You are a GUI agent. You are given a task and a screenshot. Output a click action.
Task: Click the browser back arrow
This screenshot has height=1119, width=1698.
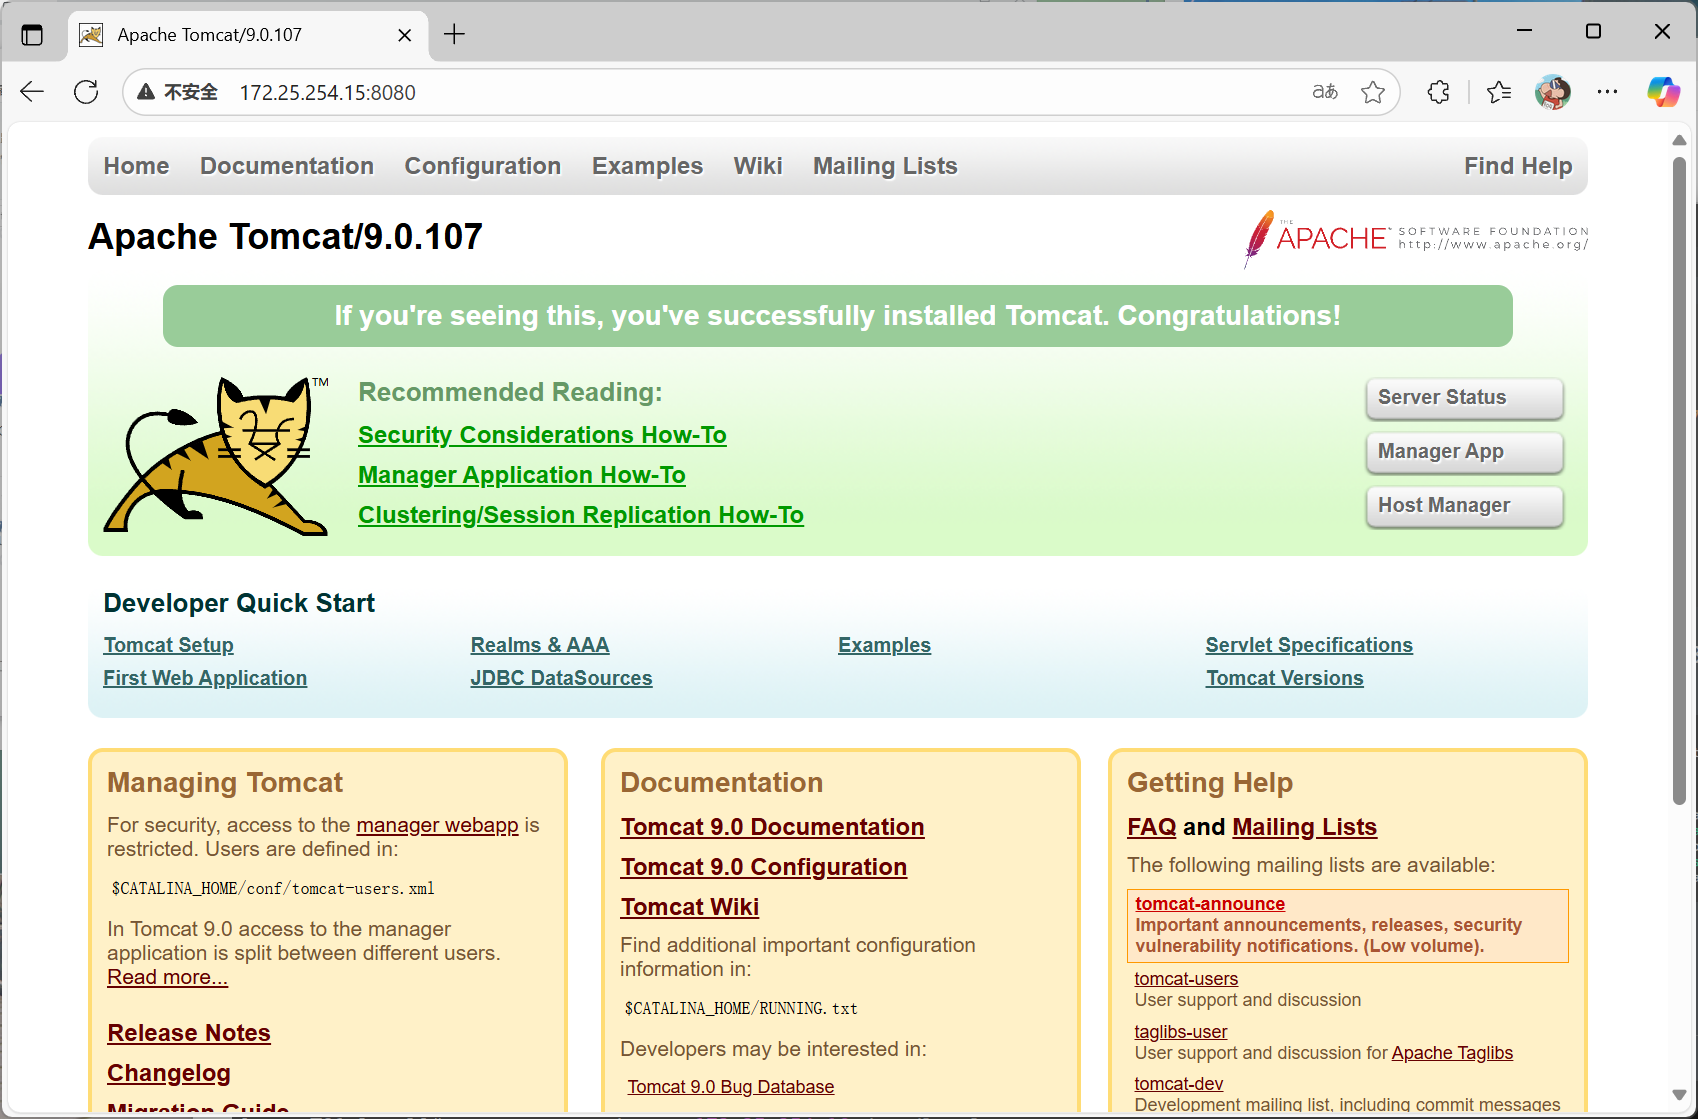point(32,92)
